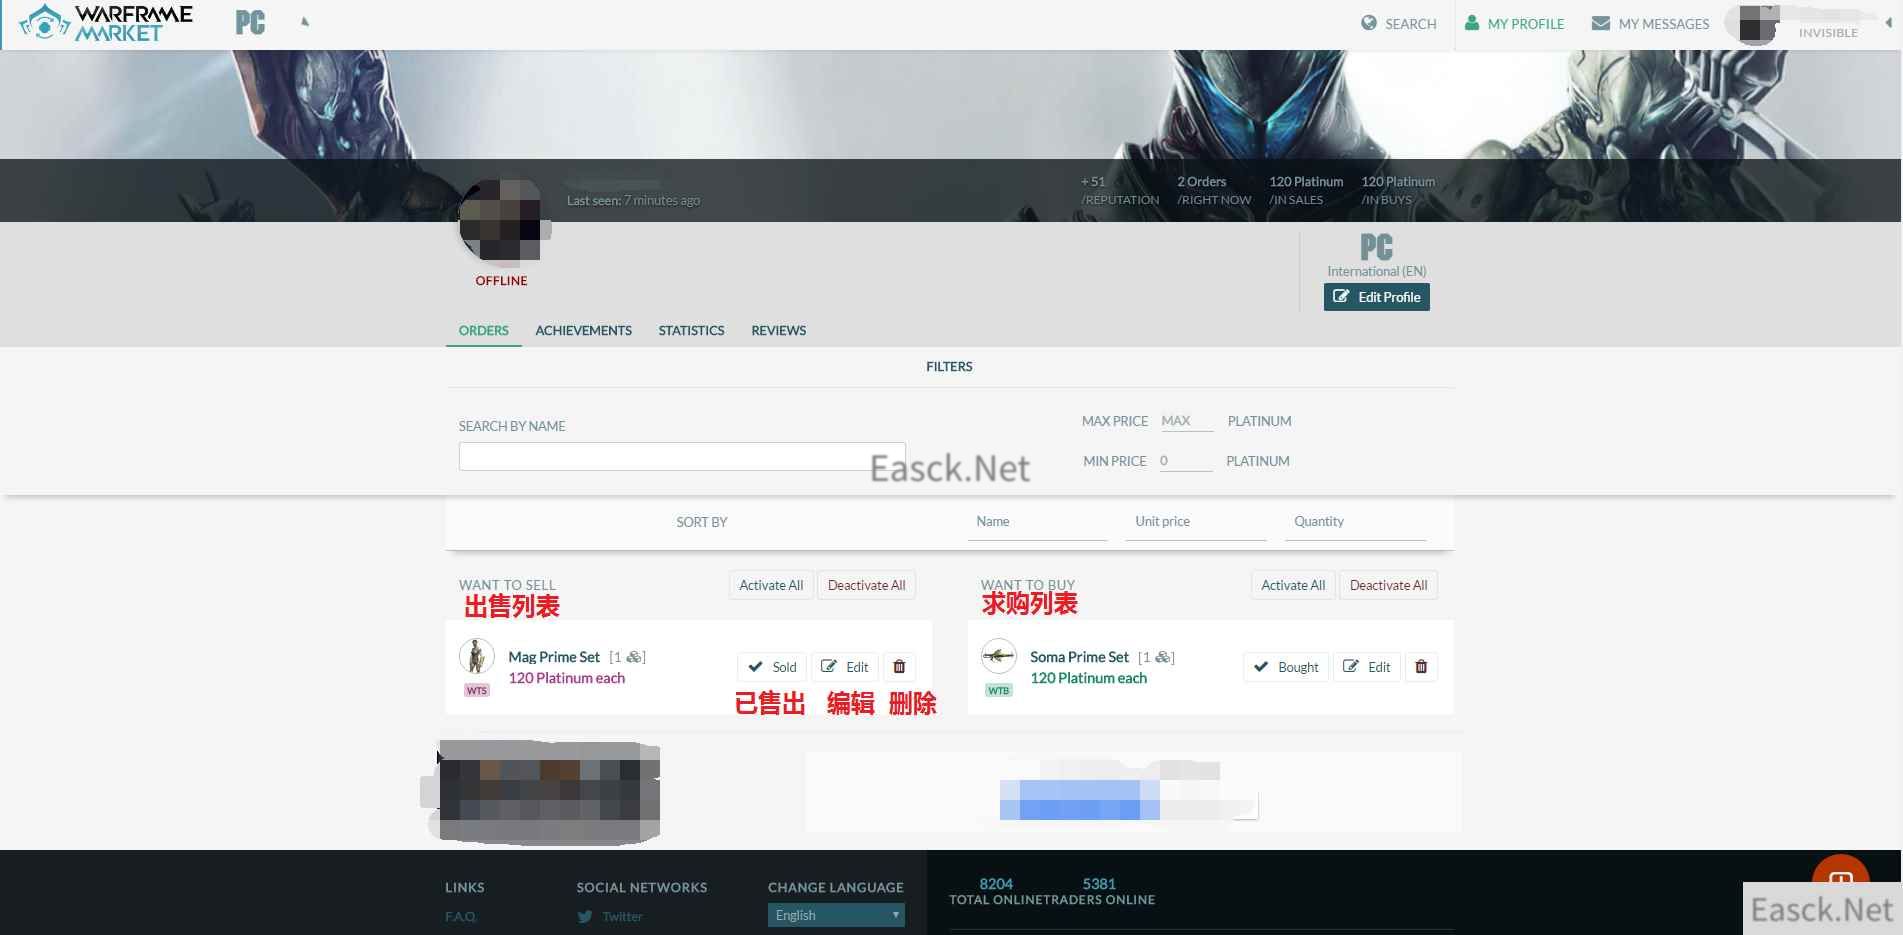
Task: Open the English language dropdown
Action: (836, 915)
